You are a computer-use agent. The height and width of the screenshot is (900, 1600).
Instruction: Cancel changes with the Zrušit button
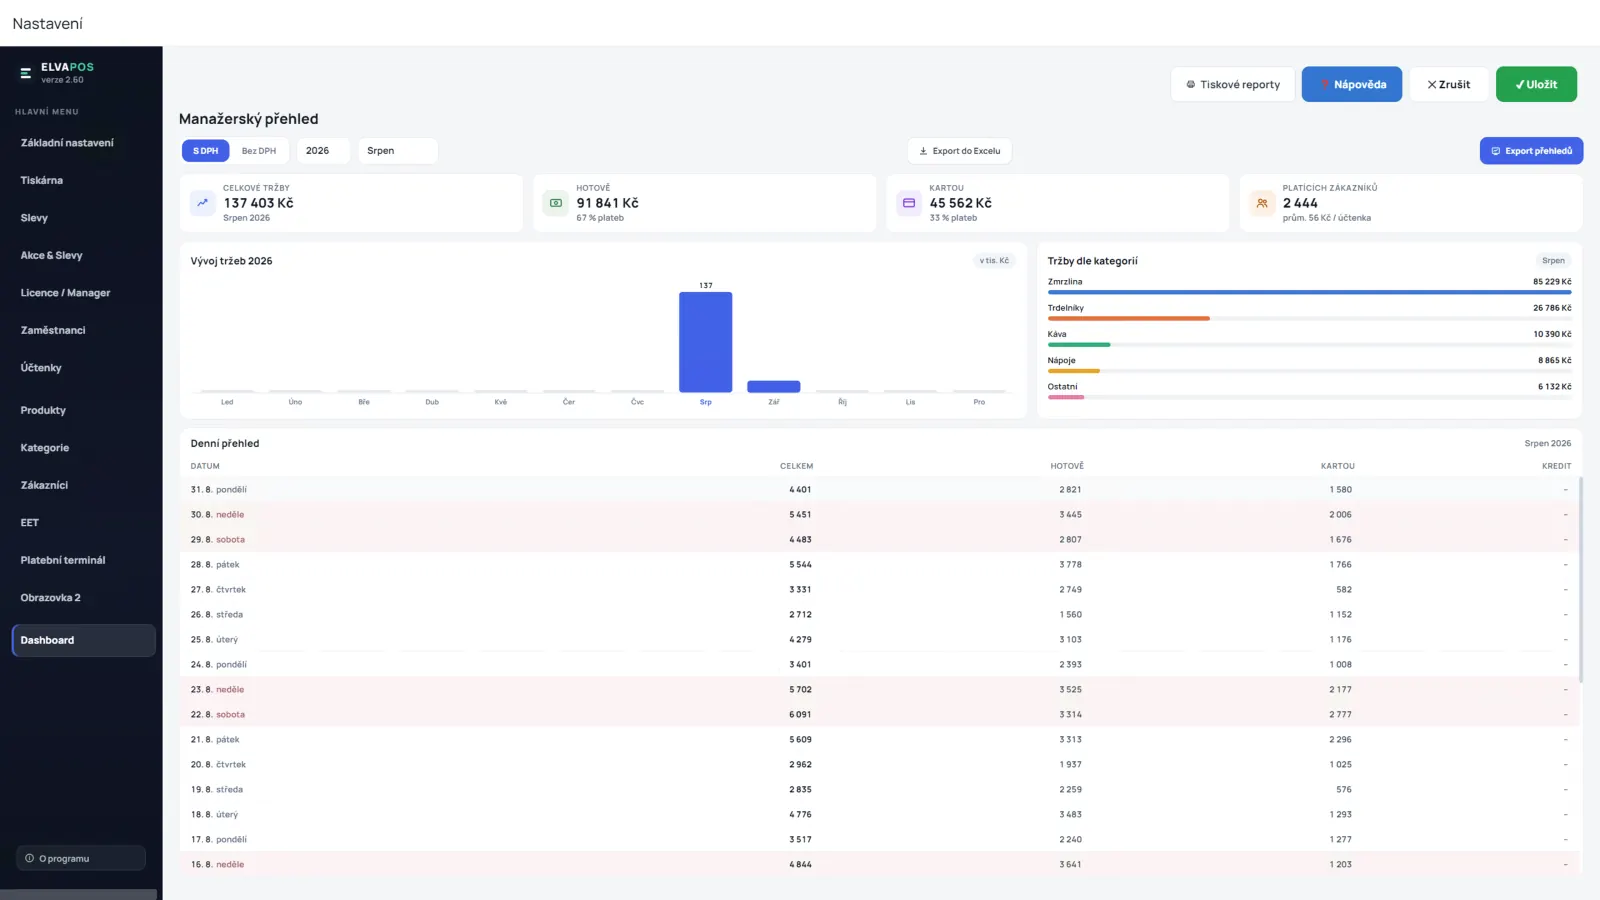pos(1449,84)
